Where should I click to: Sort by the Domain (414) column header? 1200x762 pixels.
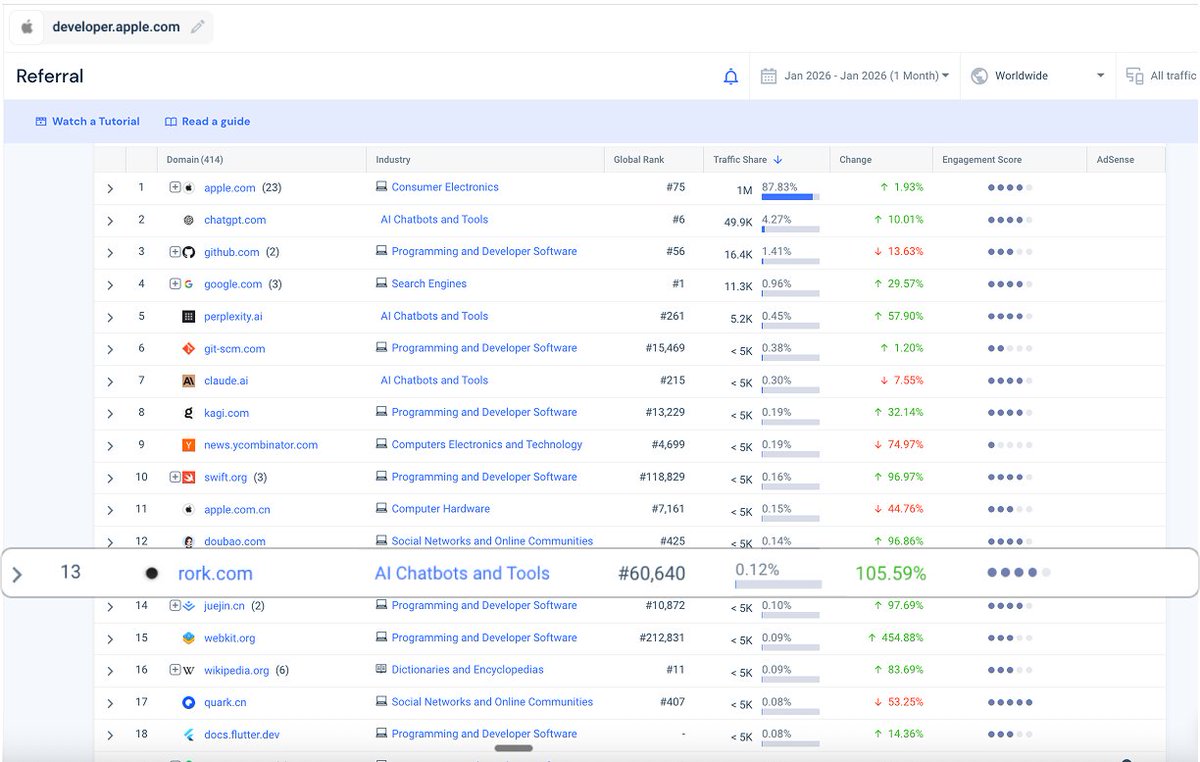pos(195,160)
